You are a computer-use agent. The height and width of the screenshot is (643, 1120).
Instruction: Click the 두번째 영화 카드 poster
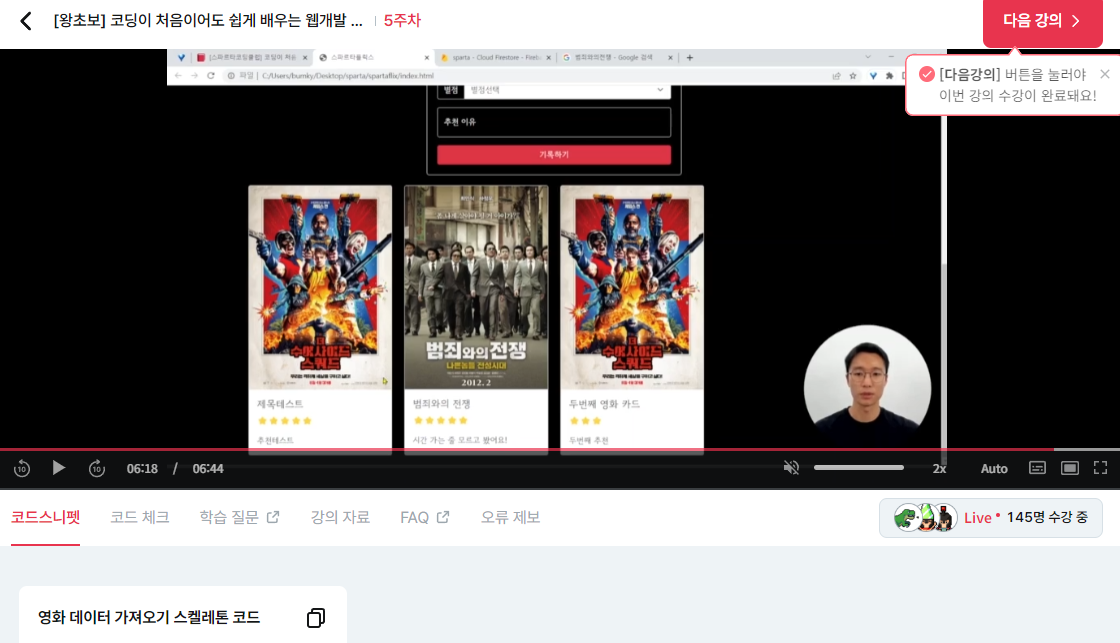(632, 287)
